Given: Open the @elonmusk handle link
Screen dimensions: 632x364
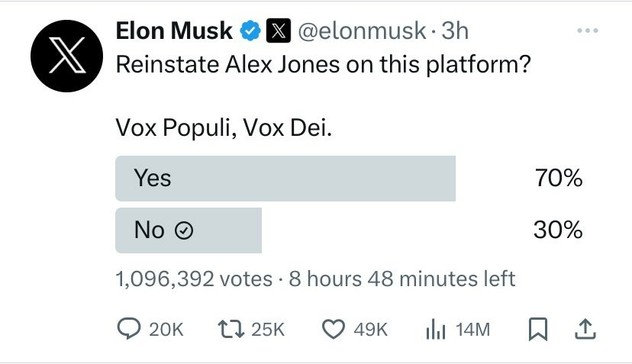Looking at the screenshot, I should click(x=362, y=31).
